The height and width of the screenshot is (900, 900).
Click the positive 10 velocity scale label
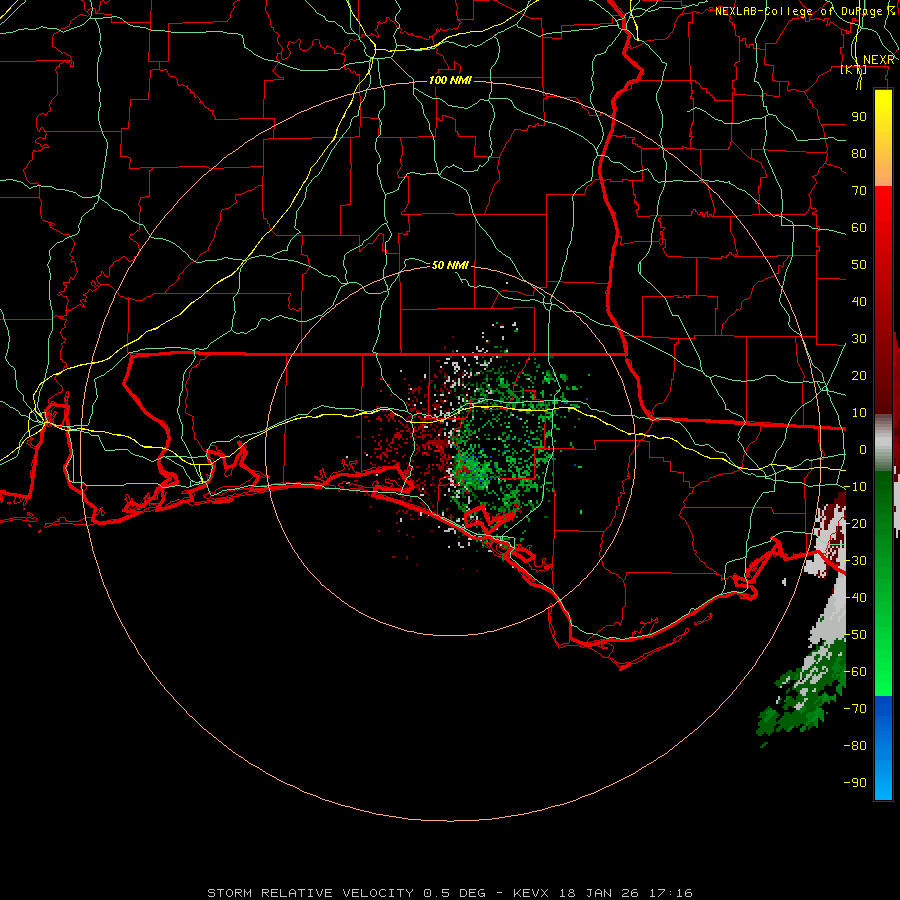point(859,413)
